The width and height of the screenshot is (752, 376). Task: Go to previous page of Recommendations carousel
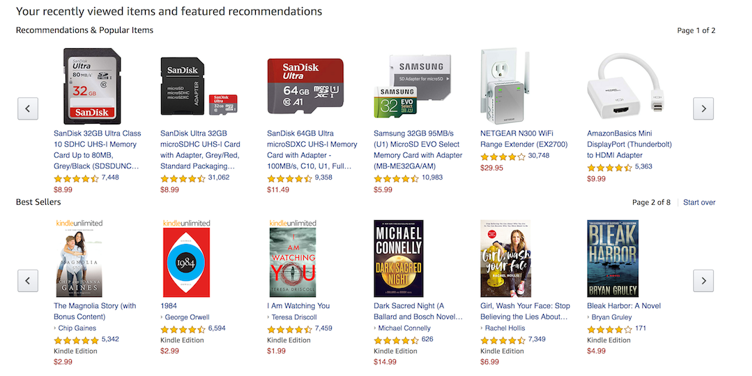[x=28, y=108]
